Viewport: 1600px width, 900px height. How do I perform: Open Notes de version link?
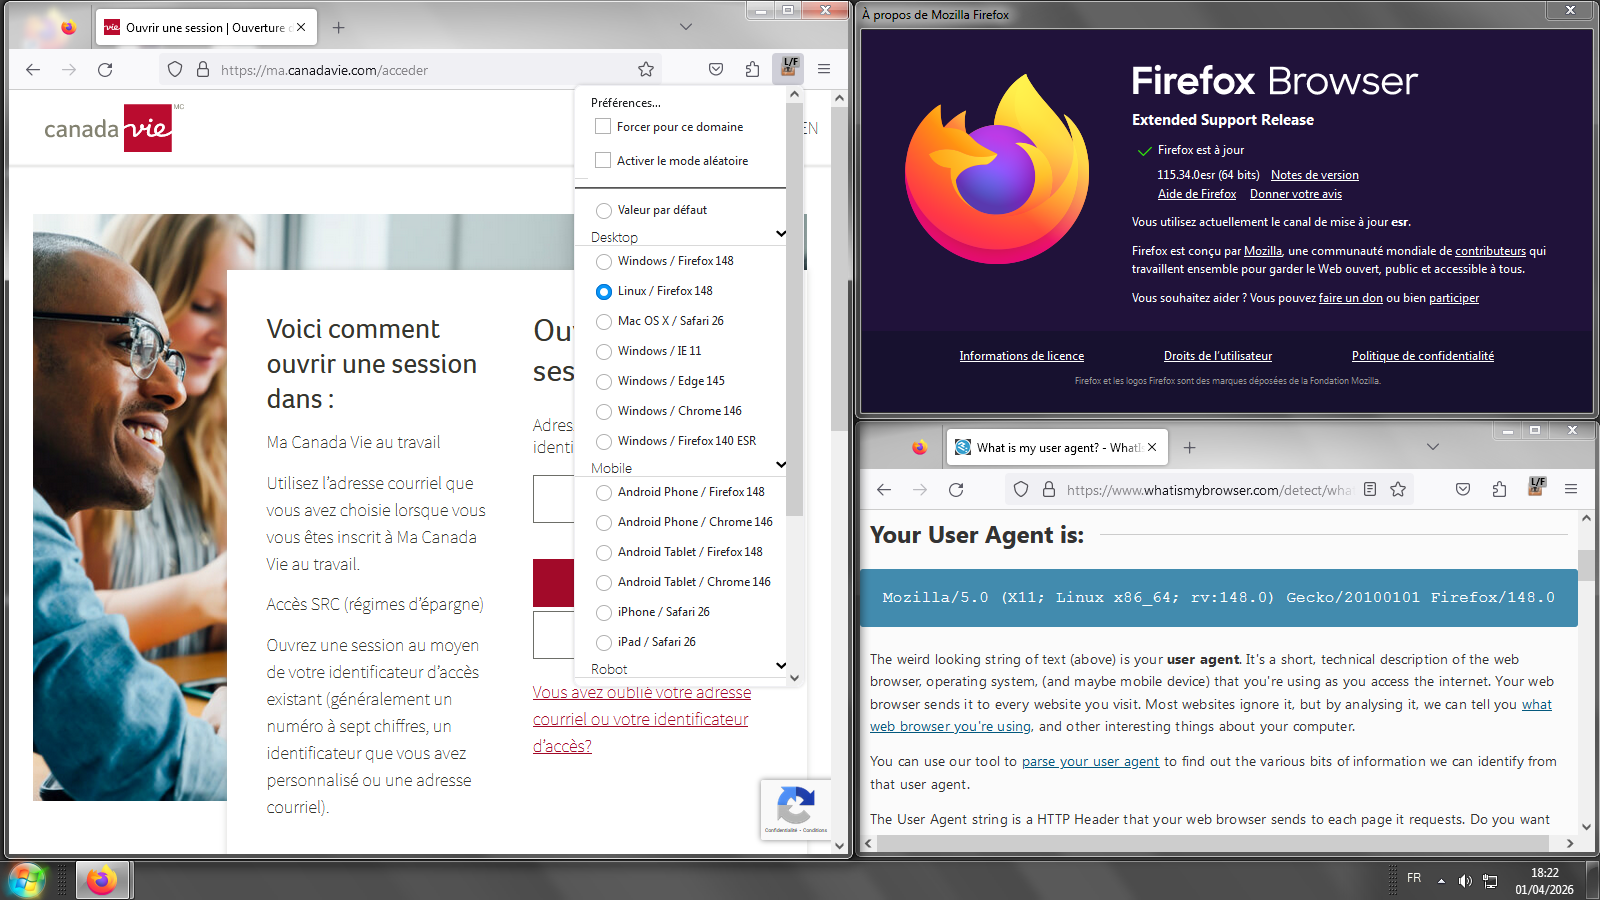coord(1315,175)
